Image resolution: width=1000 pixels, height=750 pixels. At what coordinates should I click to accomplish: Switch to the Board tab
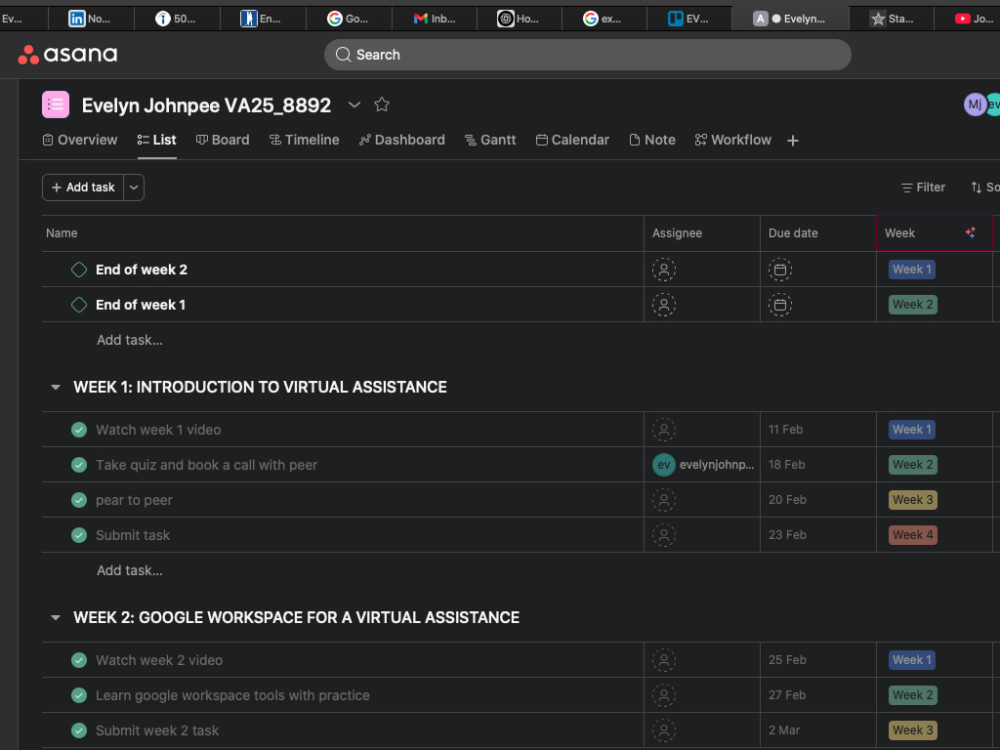[x=223, y=140]
